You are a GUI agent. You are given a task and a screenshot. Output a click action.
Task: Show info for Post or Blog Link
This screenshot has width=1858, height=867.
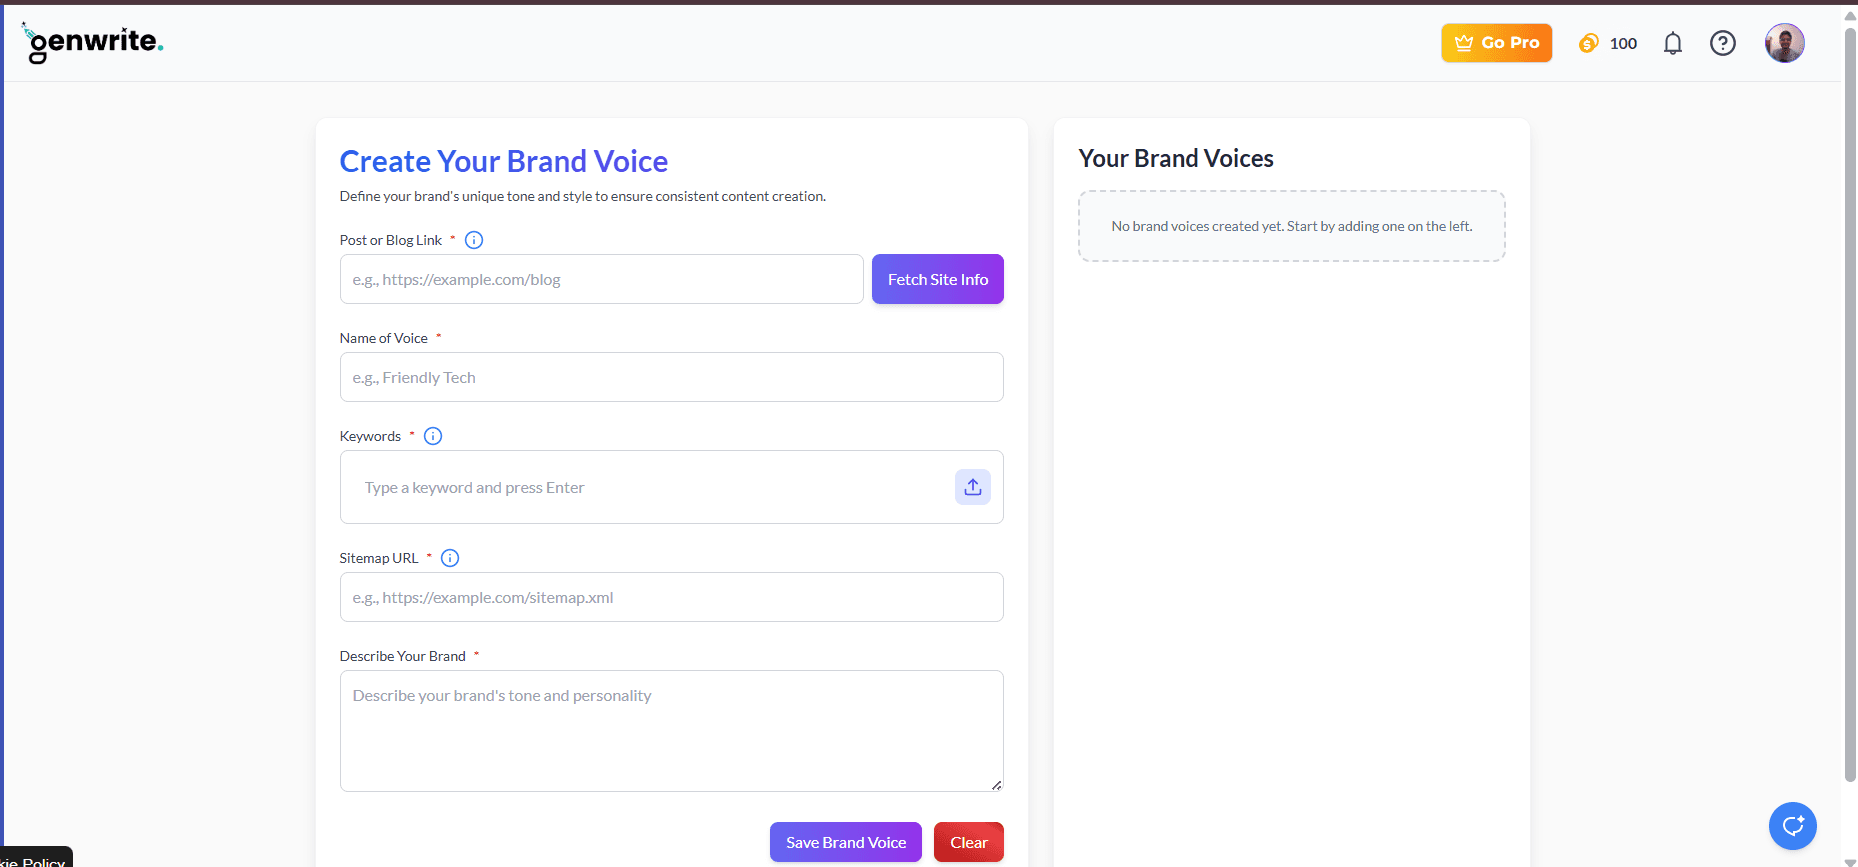point(474,240)
